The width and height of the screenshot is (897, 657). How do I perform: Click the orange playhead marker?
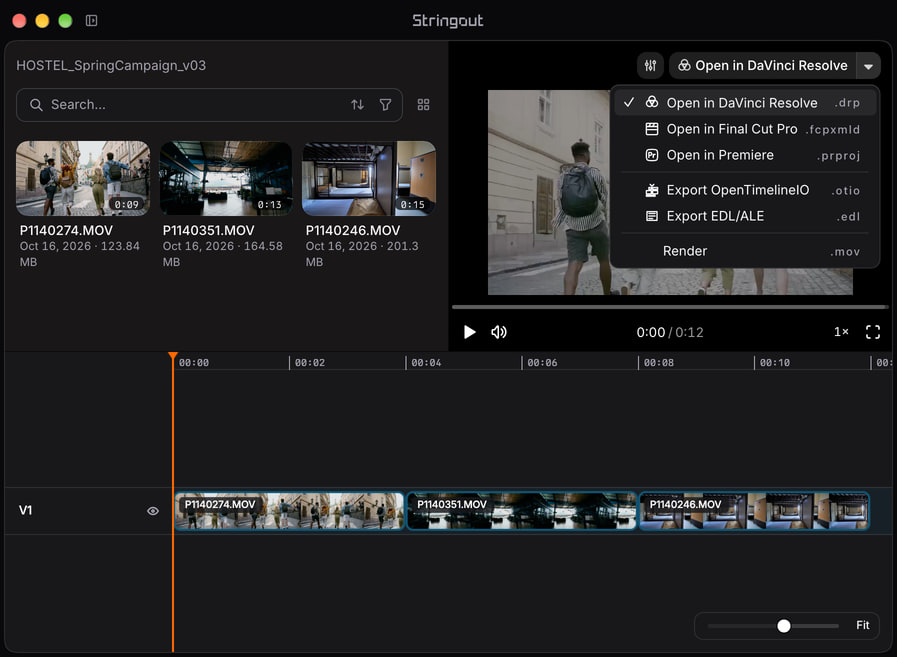click(173, 356)
